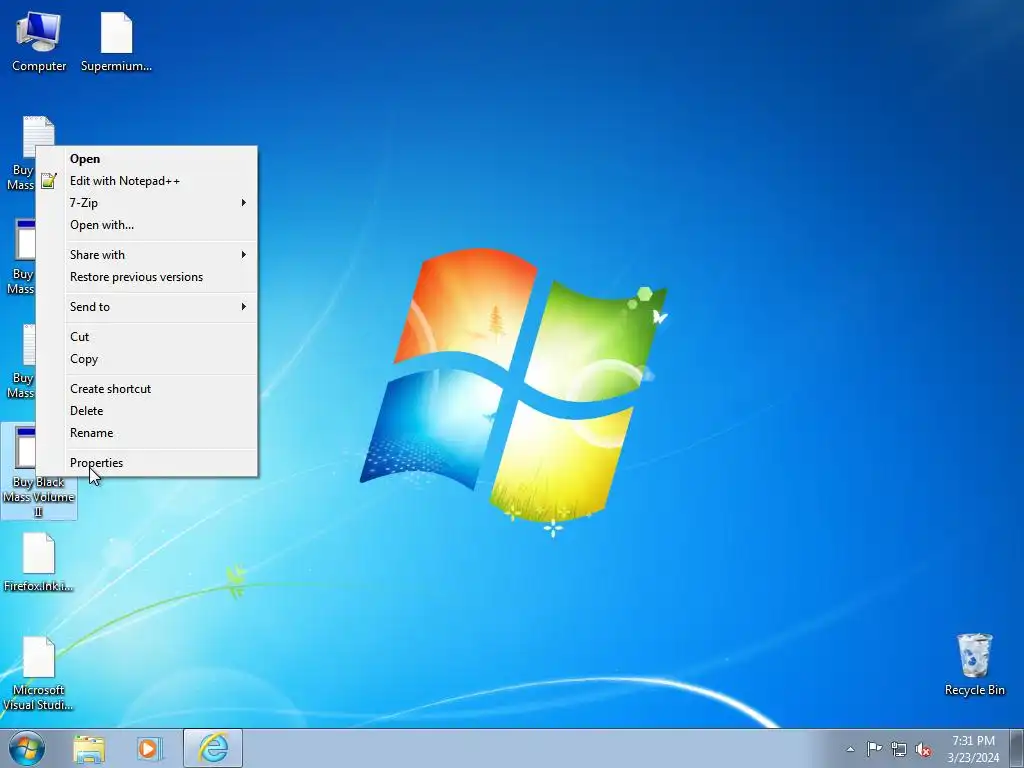The height and width of the screenshot is (768, 1024).
Task: Show hidden tray icons arrow
Action: click(850, 749)
